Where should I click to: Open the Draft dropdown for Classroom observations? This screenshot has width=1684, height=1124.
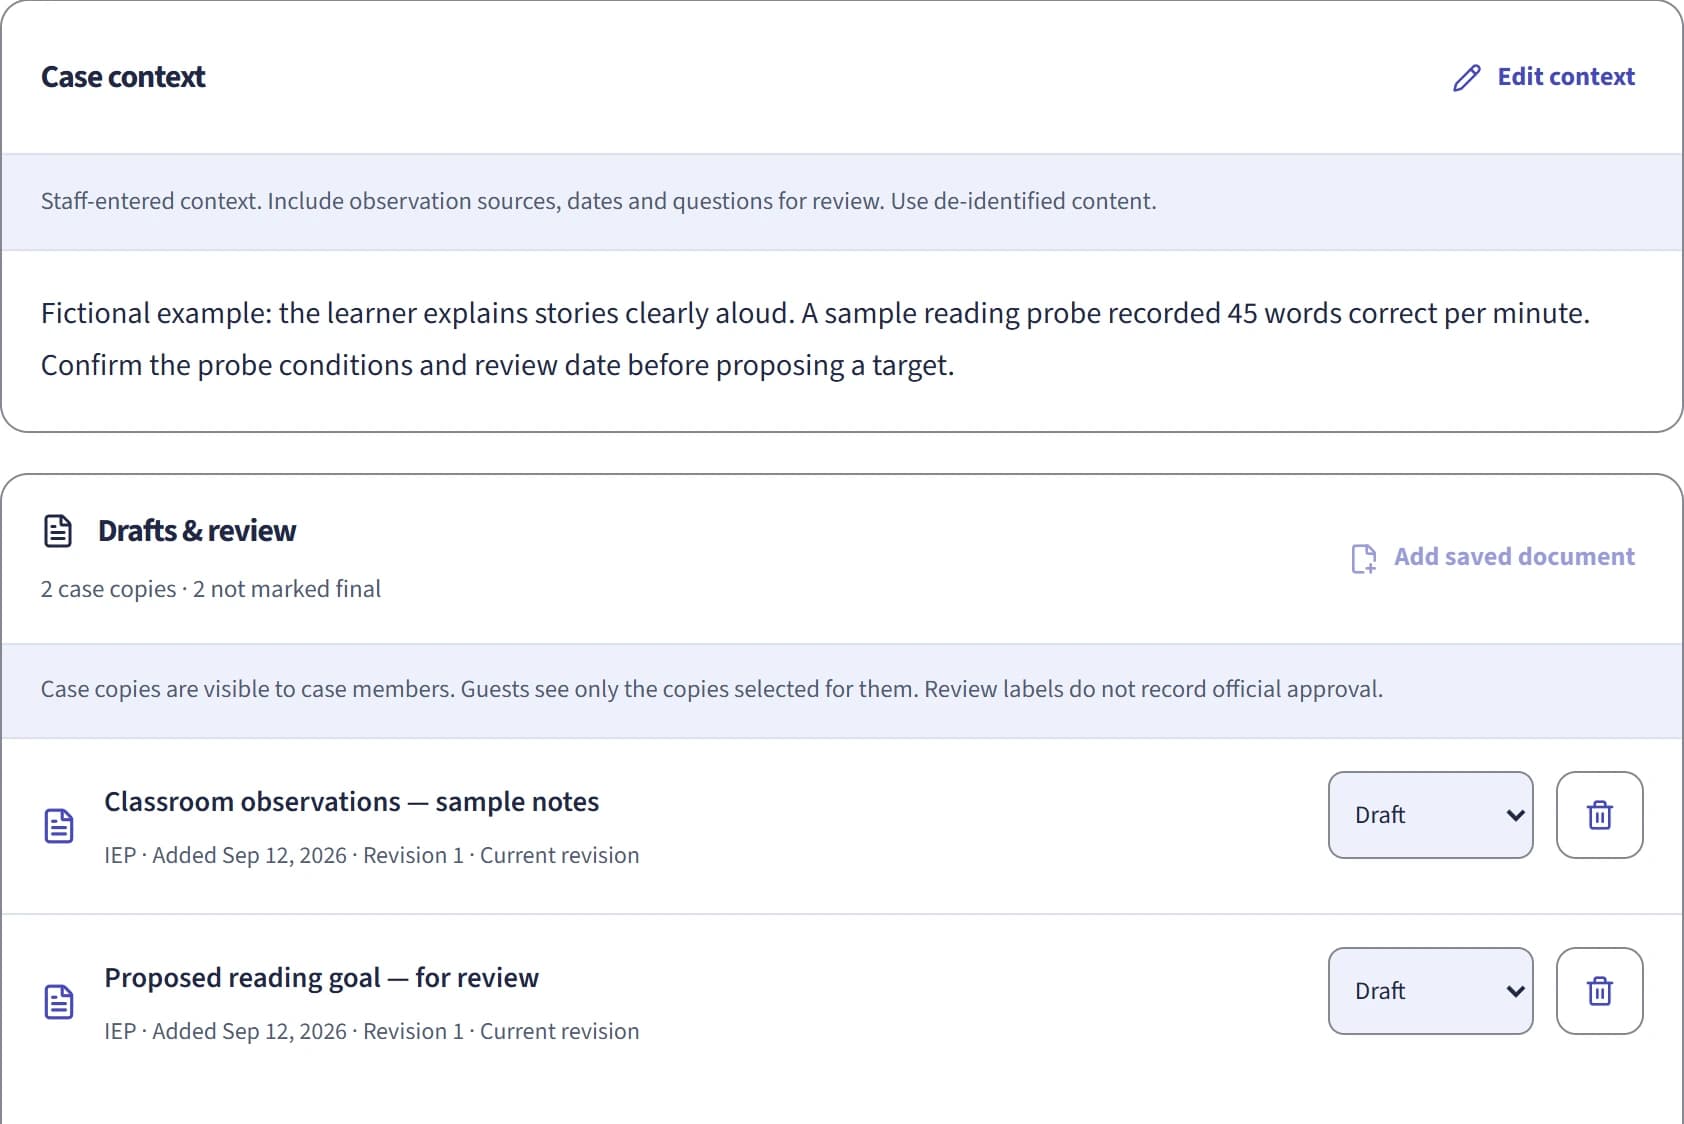1430,815
